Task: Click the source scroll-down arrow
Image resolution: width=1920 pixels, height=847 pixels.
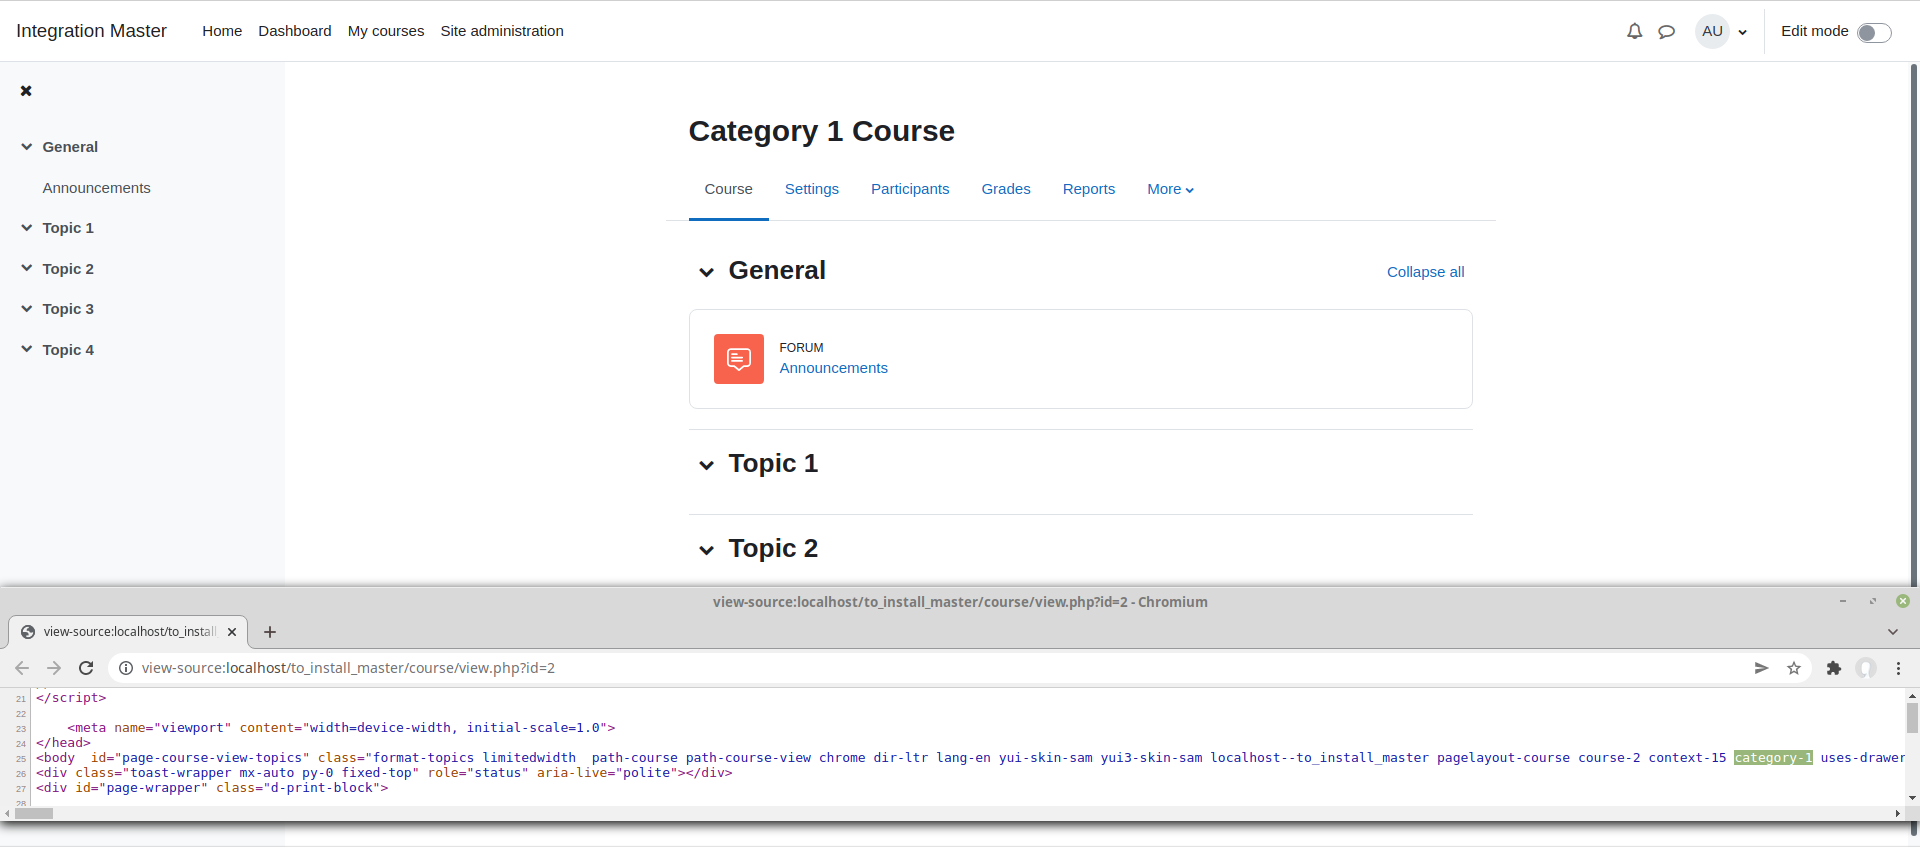Action: [1912, 798]
